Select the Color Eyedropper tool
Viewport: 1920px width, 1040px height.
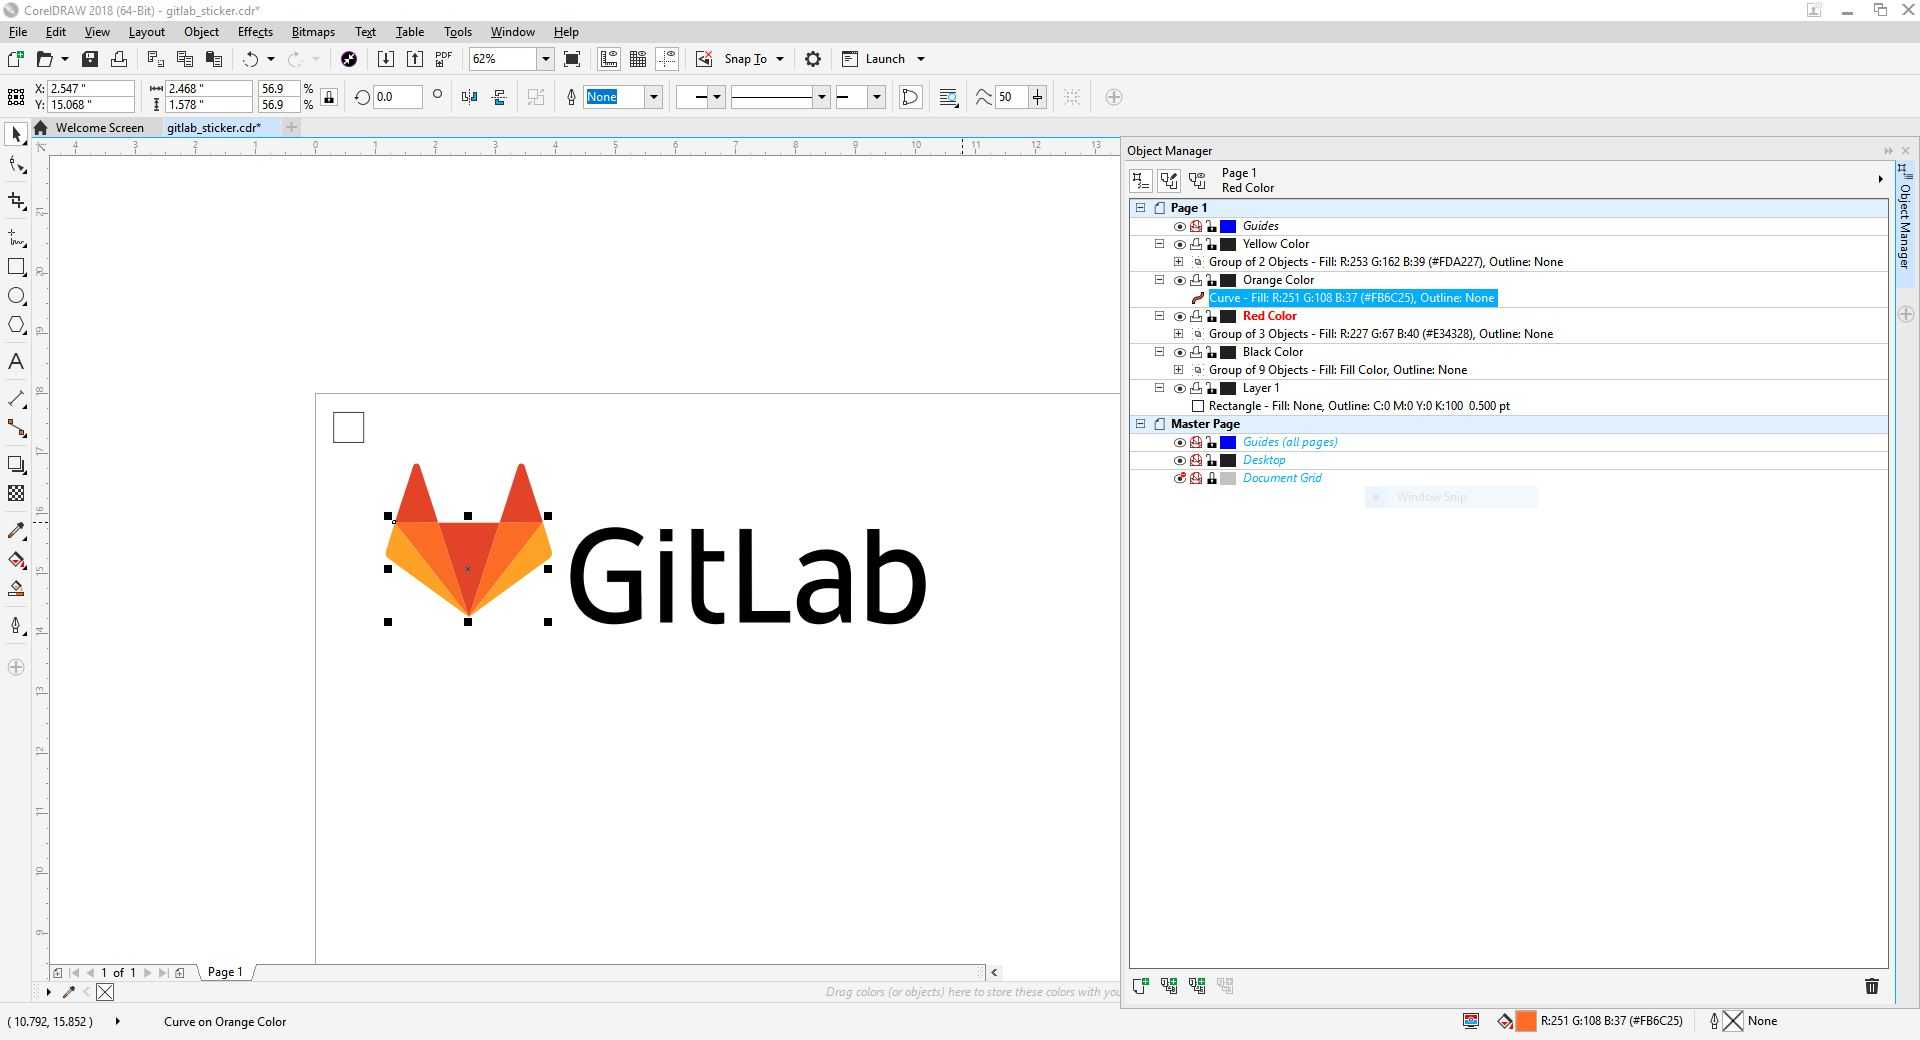tap(16, 530)
